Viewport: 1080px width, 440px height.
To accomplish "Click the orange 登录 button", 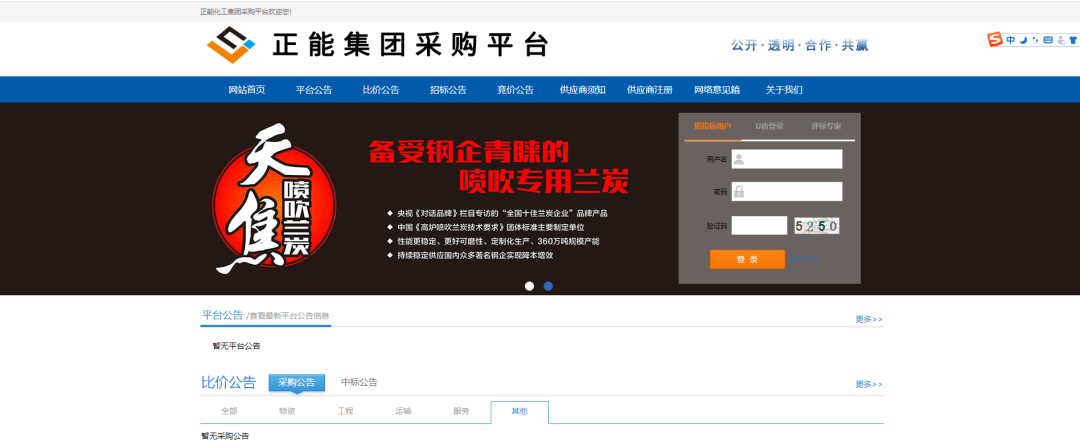I will (747, 260).
